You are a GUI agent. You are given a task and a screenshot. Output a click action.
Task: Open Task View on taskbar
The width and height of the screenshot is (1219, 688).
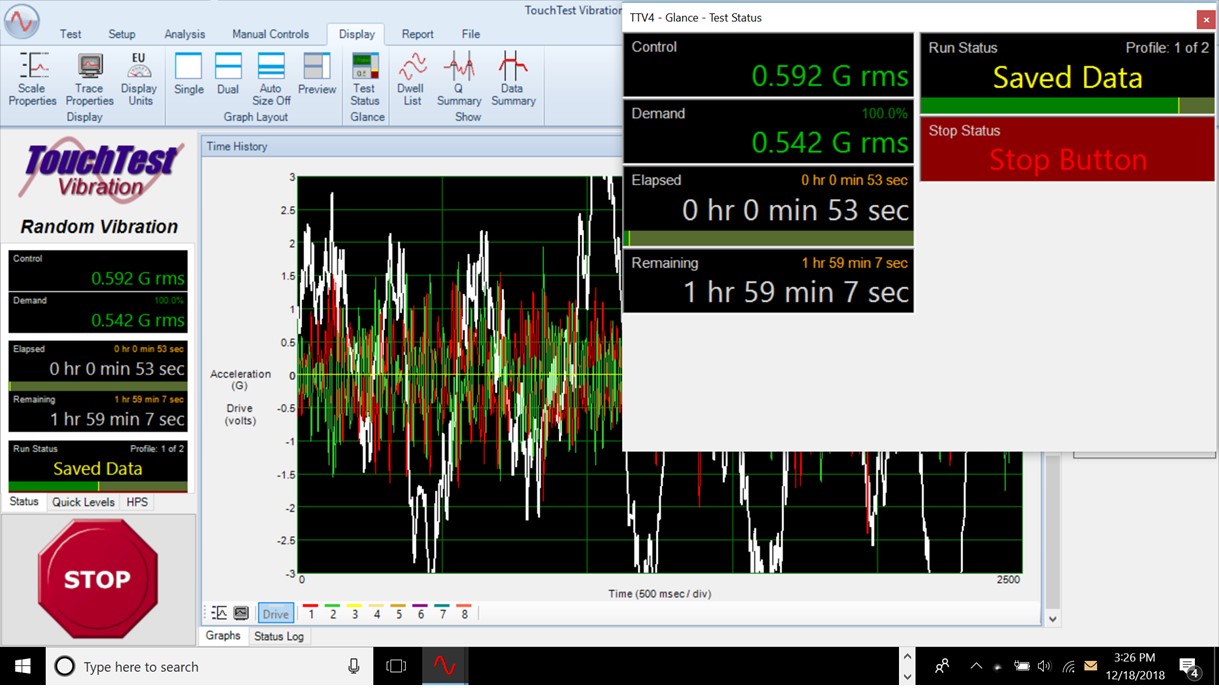396,666
